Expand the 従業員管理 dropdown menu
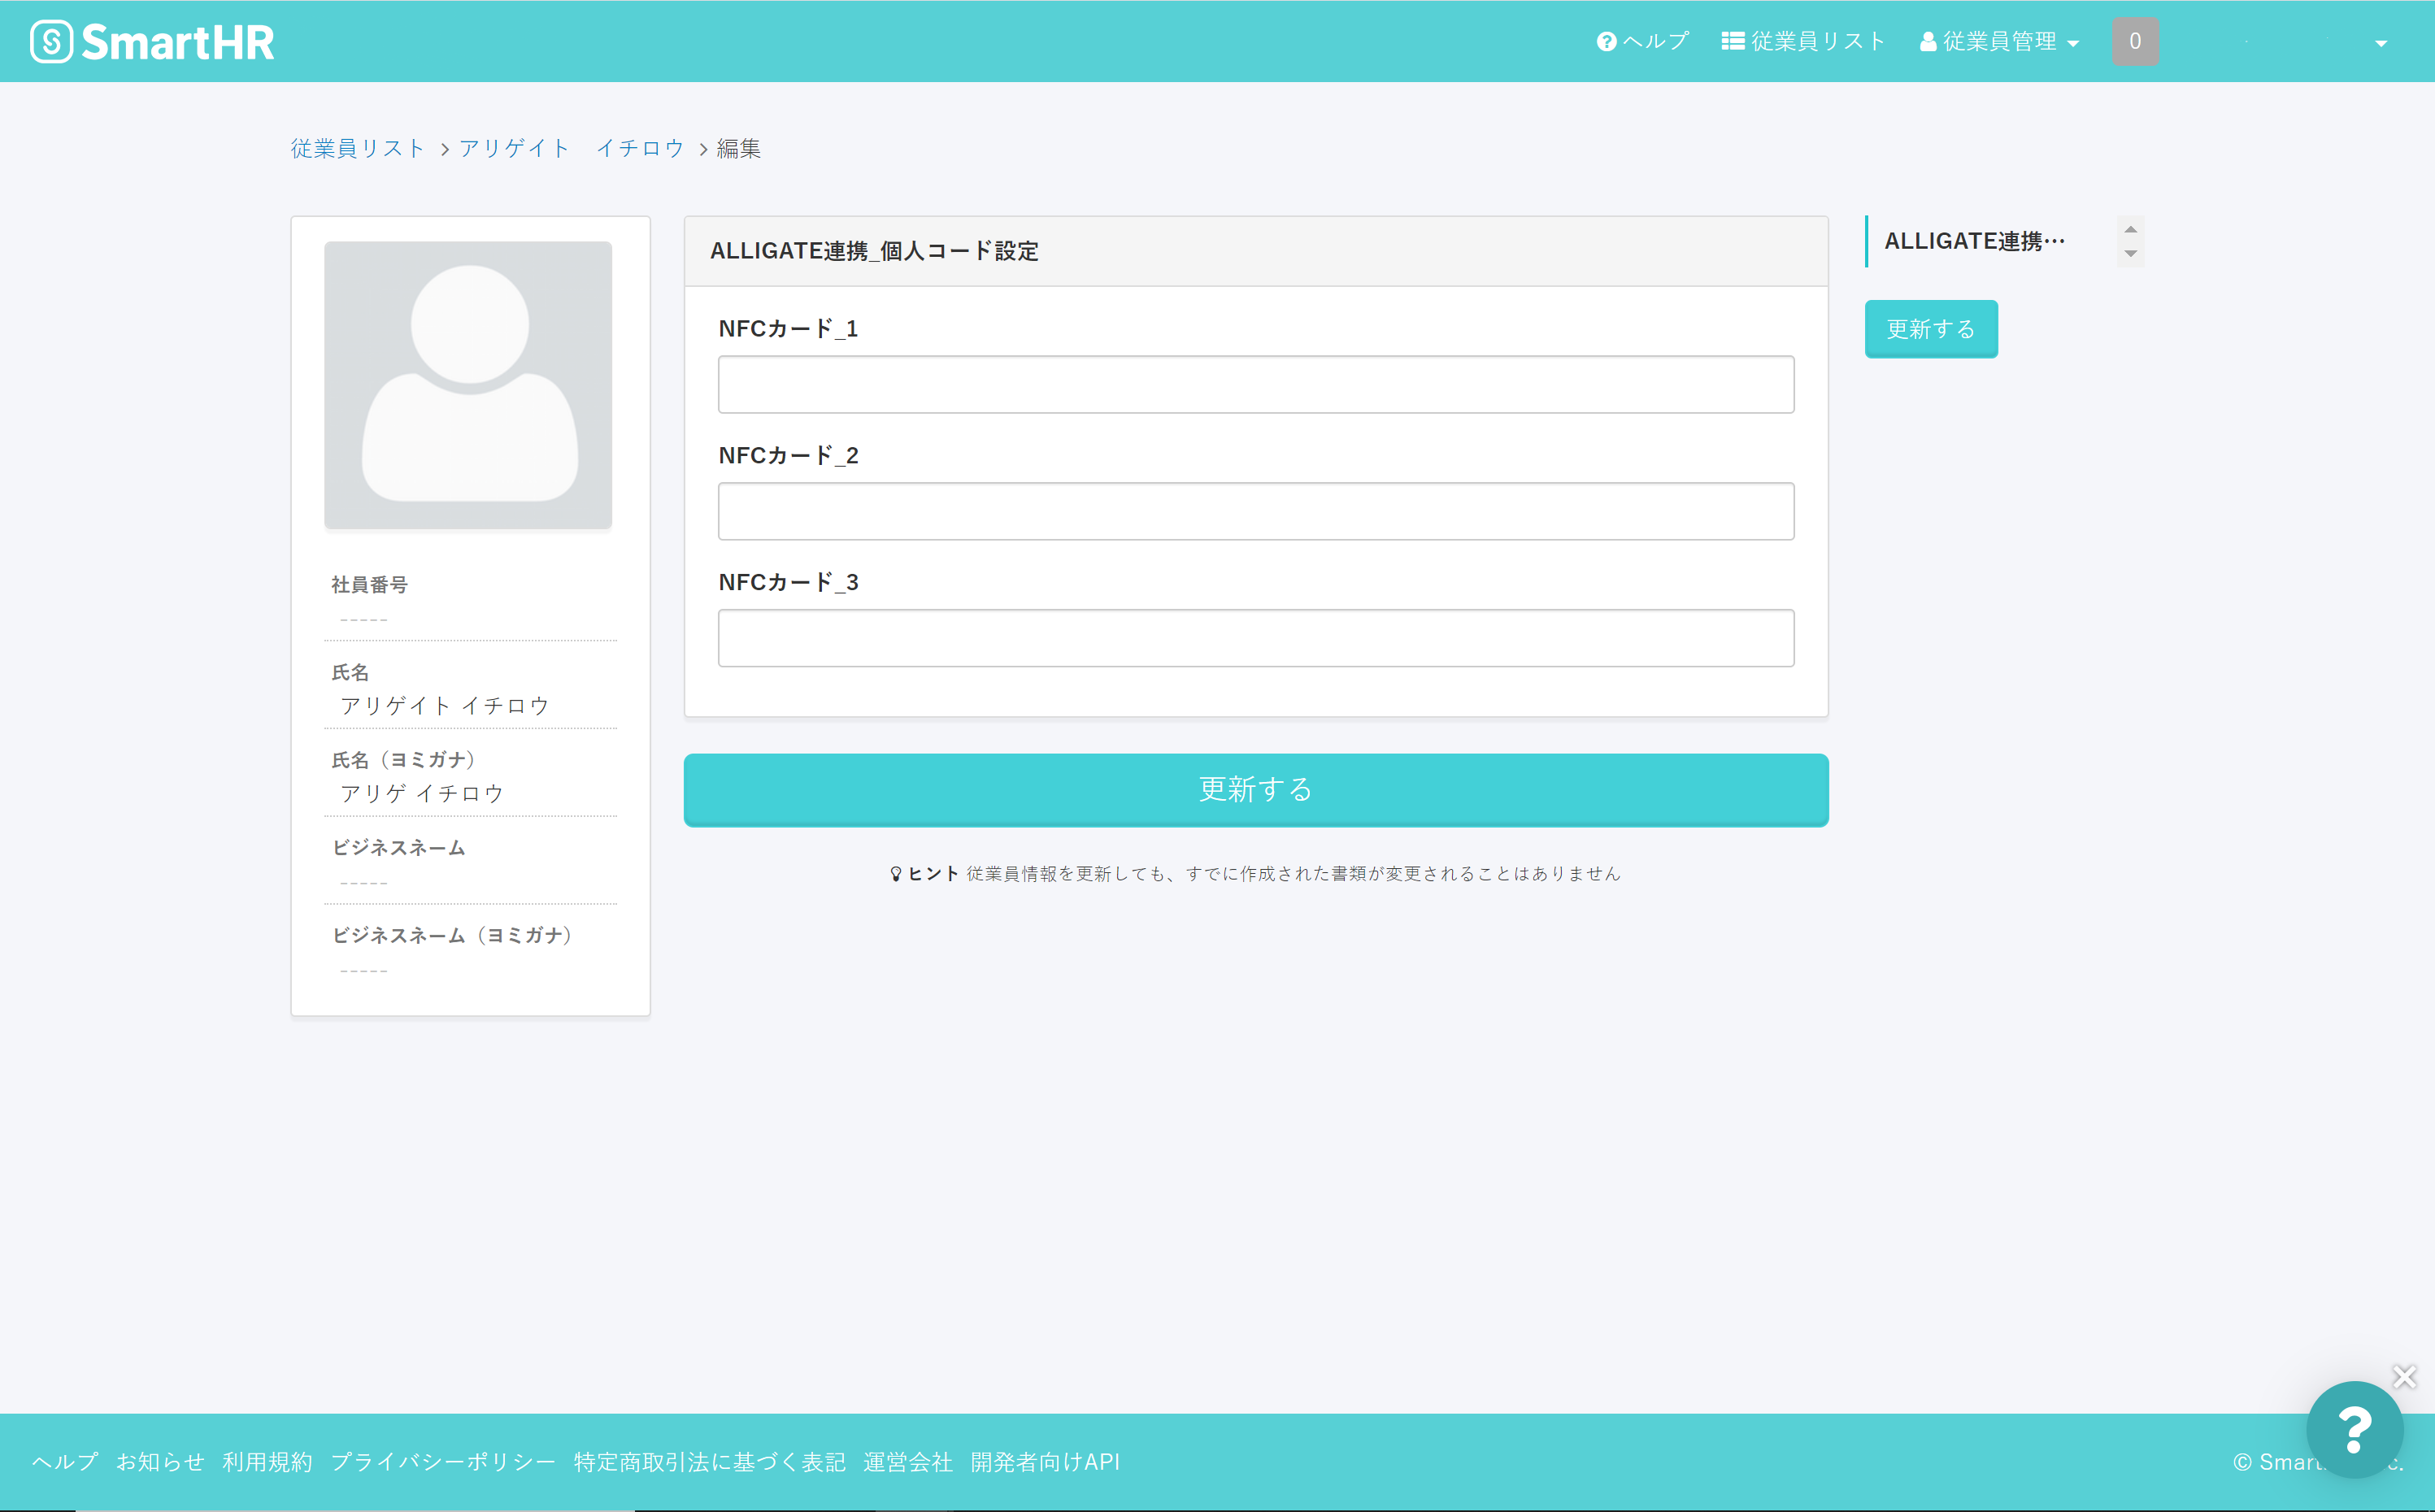The height and width of the screenshot is (1512, 2435). coord(1999,41)
